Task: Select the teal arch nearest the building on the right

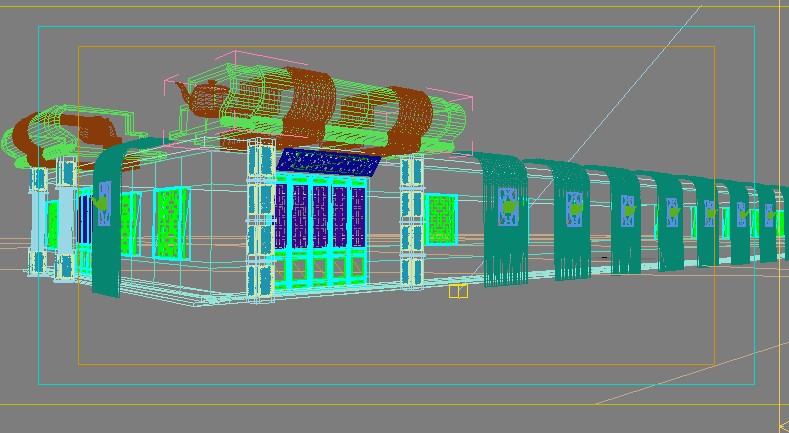Action: click(505, 220)
